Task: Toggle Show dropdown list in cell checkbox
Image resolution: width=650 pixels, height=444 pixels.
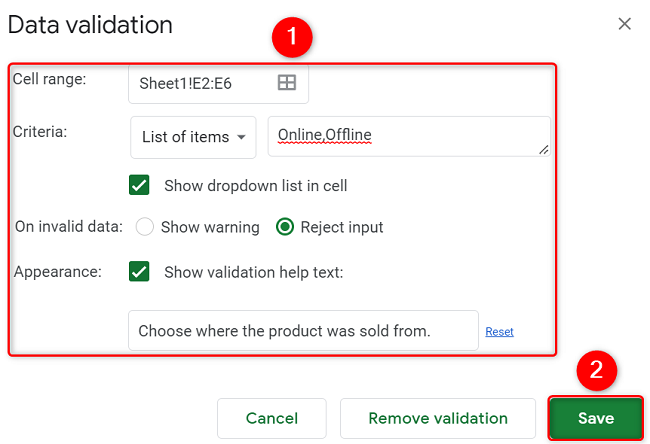Action: (x=140, y=185)
